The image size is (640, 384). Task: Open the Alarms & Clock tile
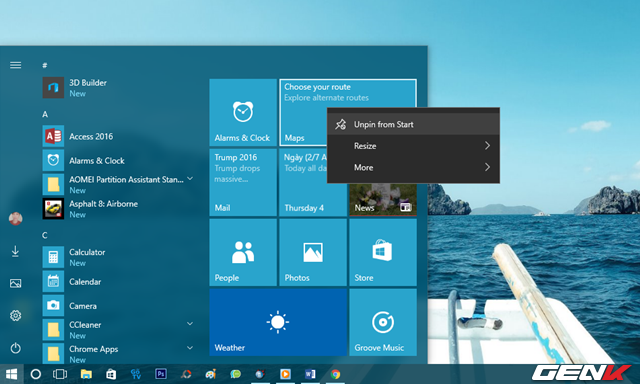tap(243, 113)
